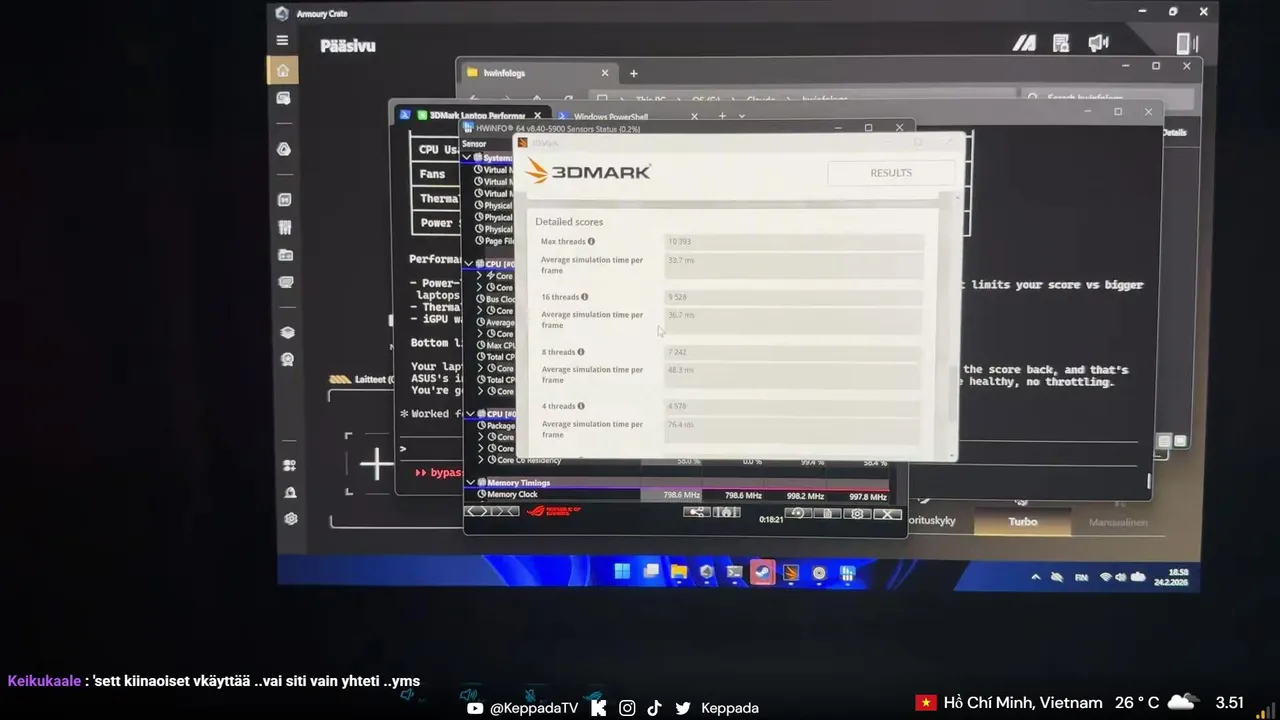The image size is (1280, 720).
Task: Click the info icon next to 16 threads
Action: pyautogui.click(x=585, y=297)
